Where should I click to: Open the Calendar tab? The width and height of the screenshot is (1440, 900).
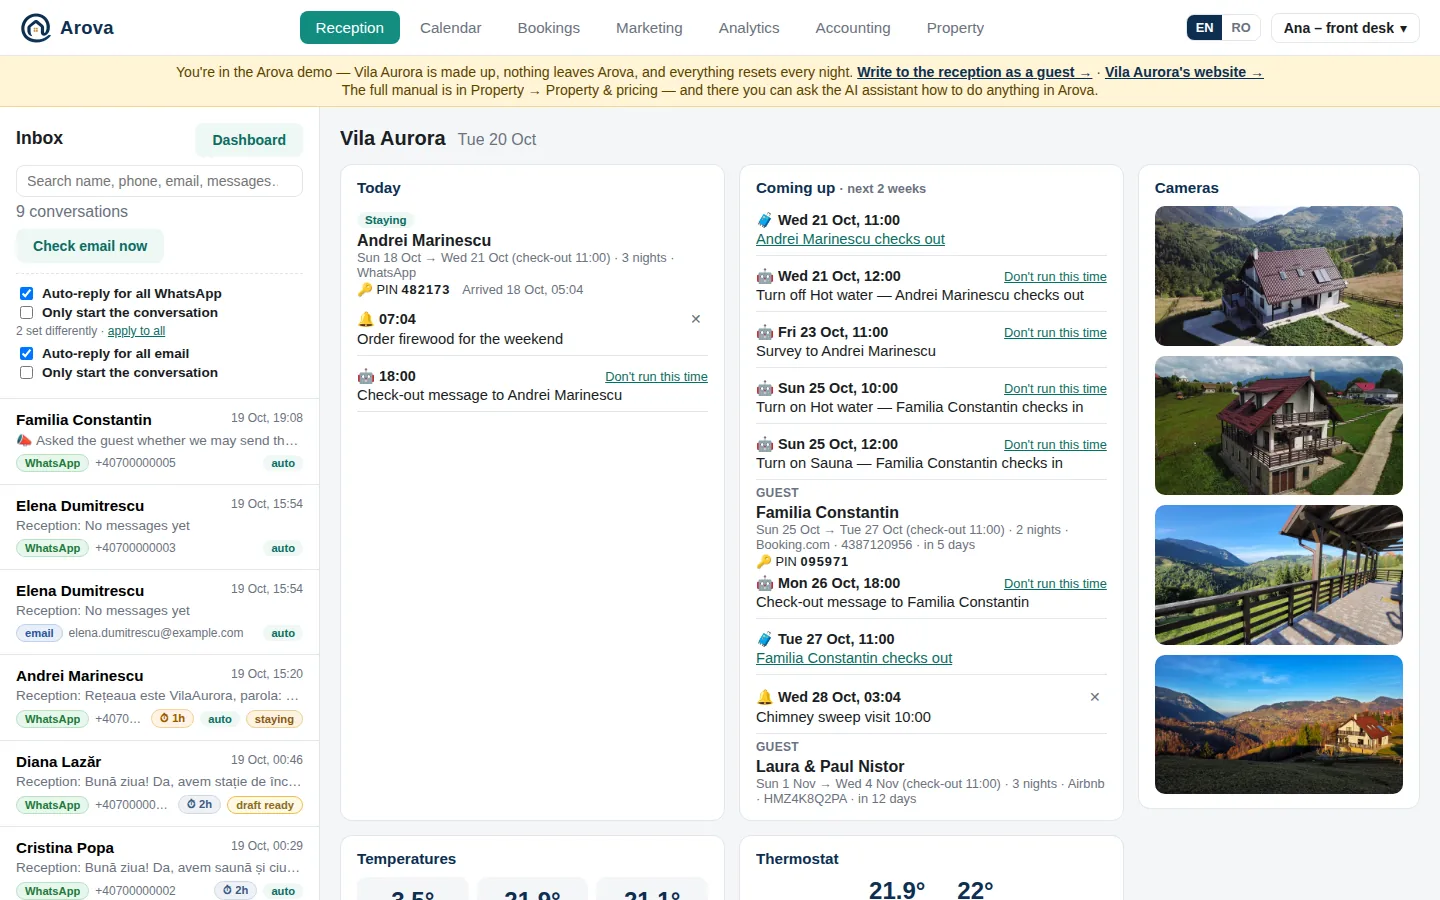pyautogui.click(x=450, y=28)
